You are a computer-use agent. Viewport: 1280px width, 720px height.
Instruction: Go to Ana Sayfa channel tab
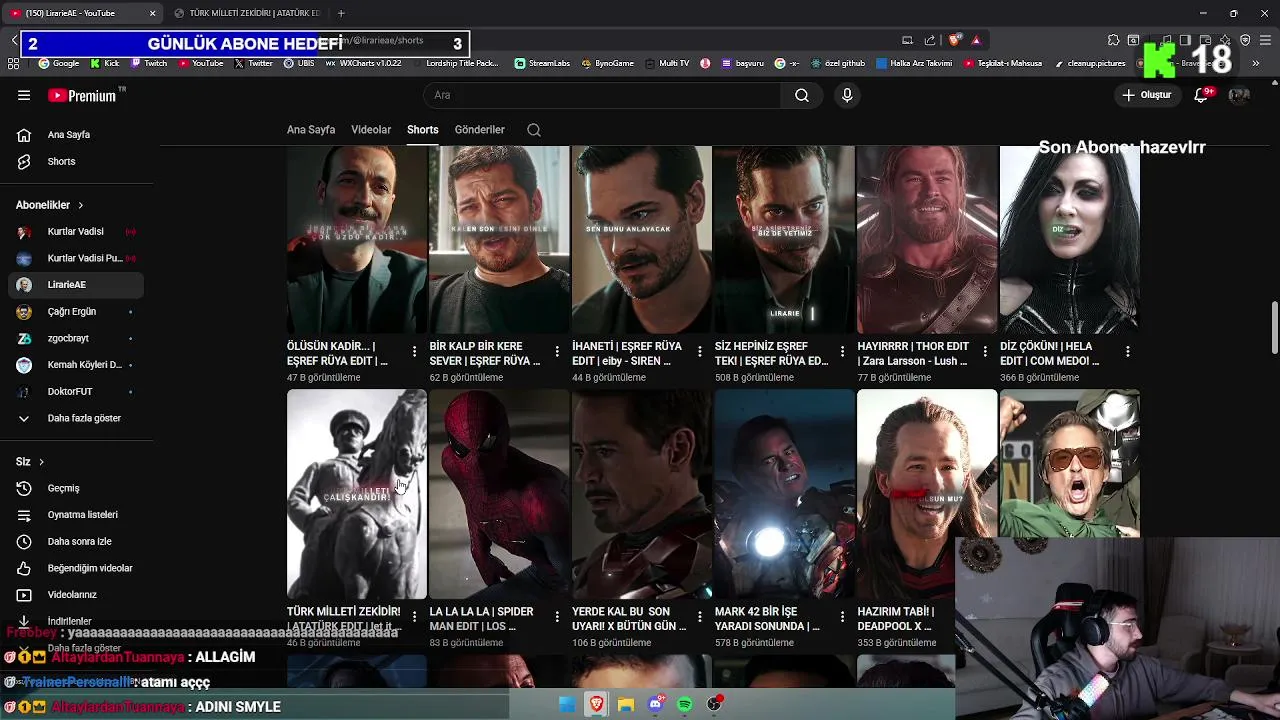(x=311, y=130)
